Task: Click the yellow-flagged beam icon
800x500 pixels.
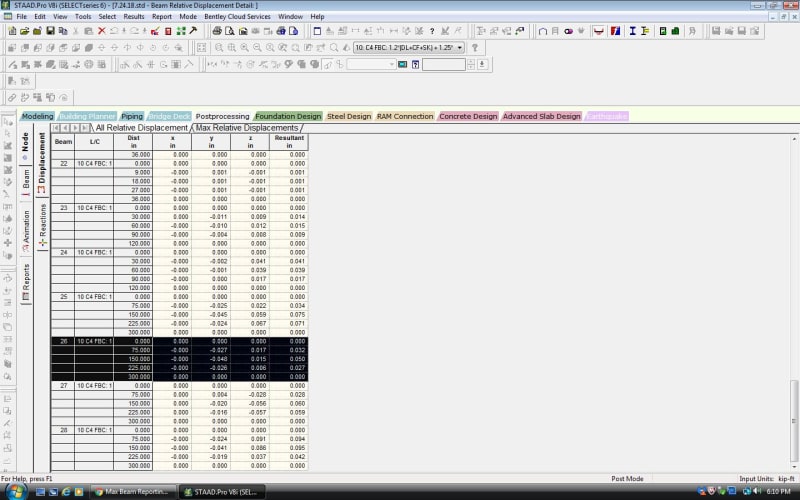Action: [645, 31]
